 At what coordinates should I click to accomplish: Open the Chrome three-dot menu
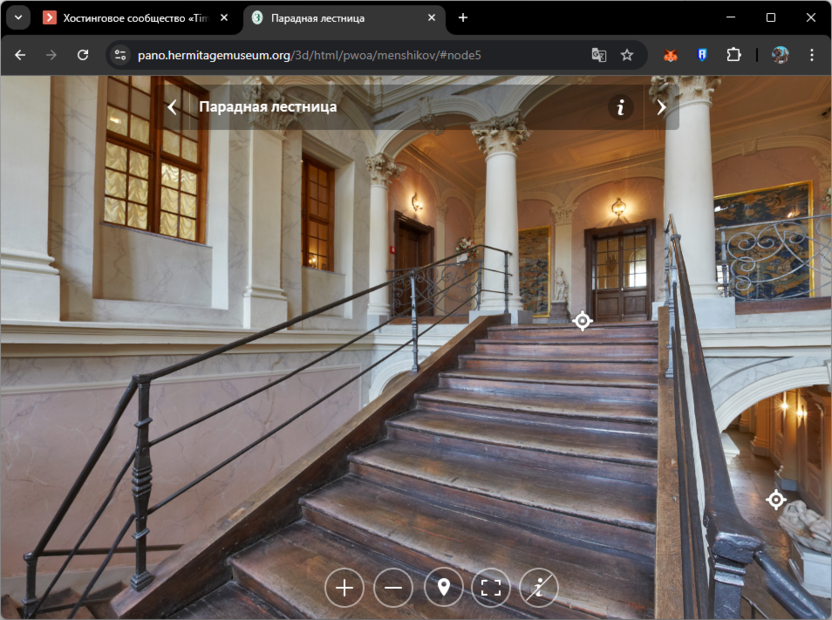pyautogui.click(x=811, y=55)
